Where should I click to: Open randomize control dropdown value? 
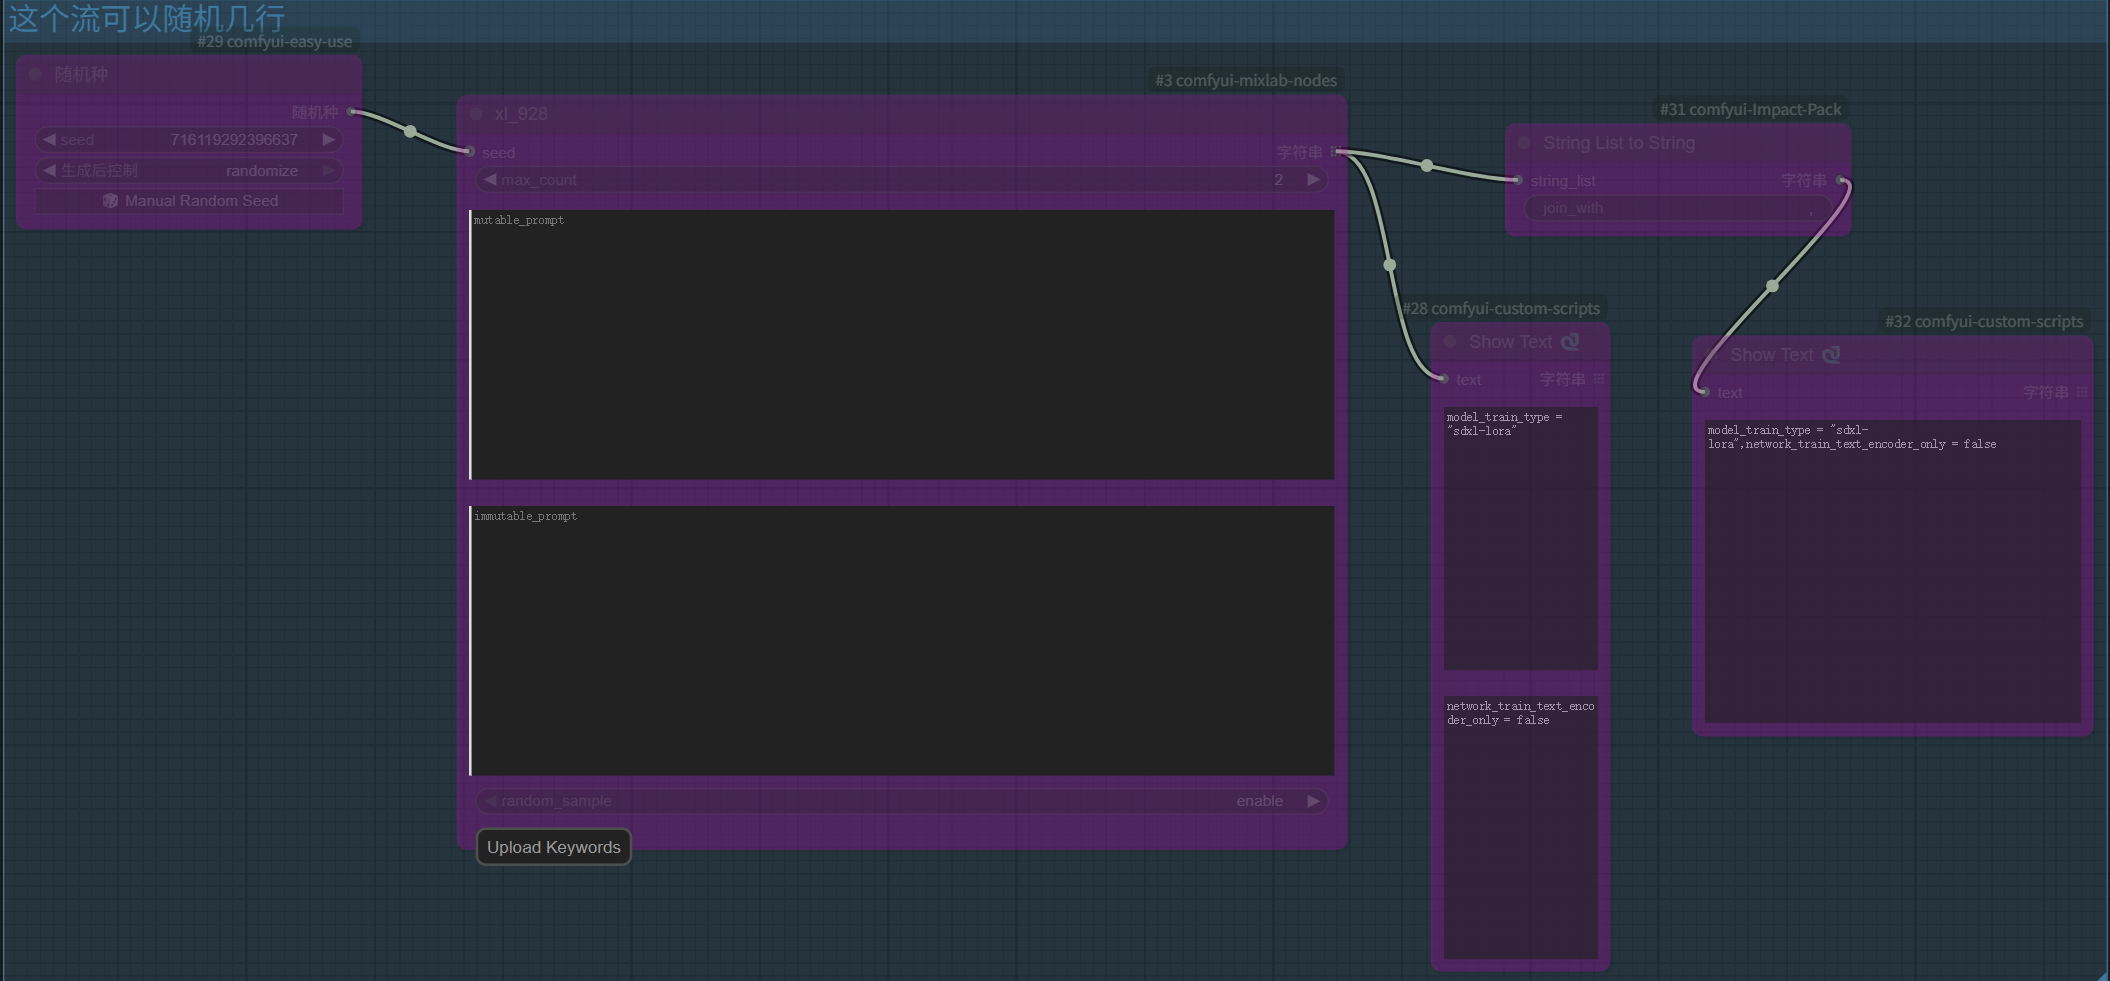[262, 171]
